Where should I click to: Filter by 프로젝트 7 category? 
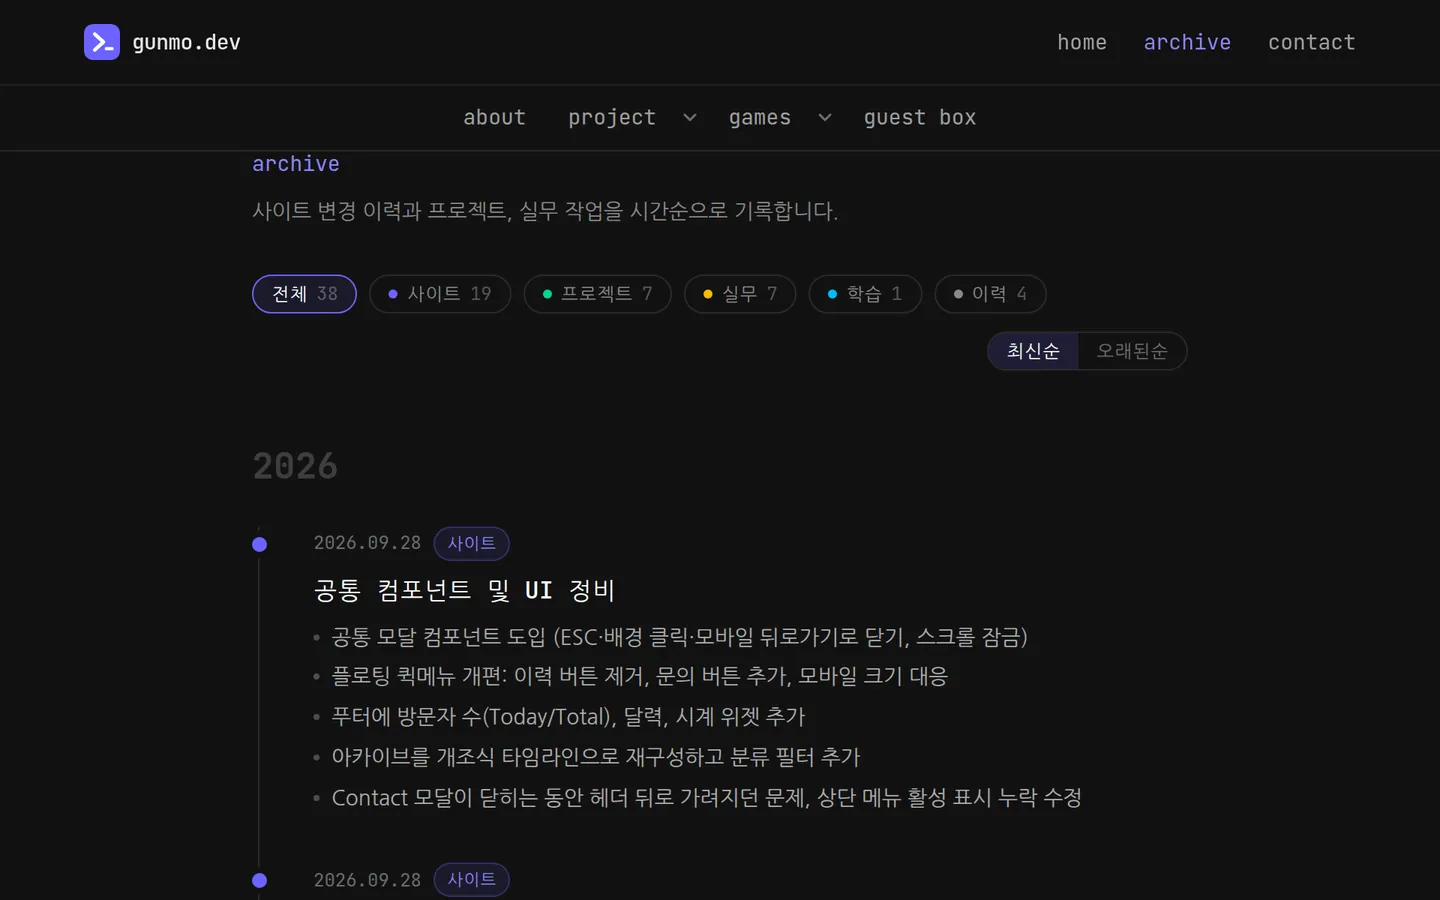pos(597,294)
